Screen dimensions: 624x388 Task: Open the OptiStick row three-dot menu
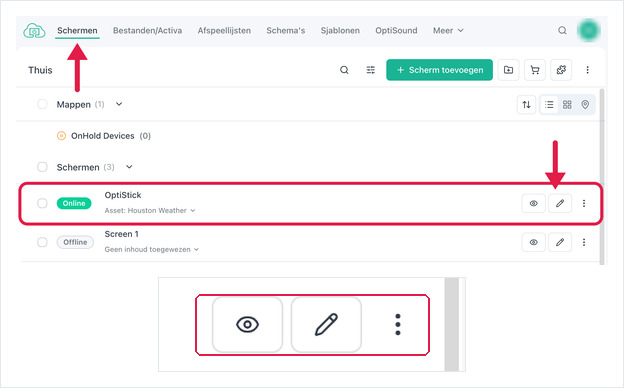click(x=584, y=203)
